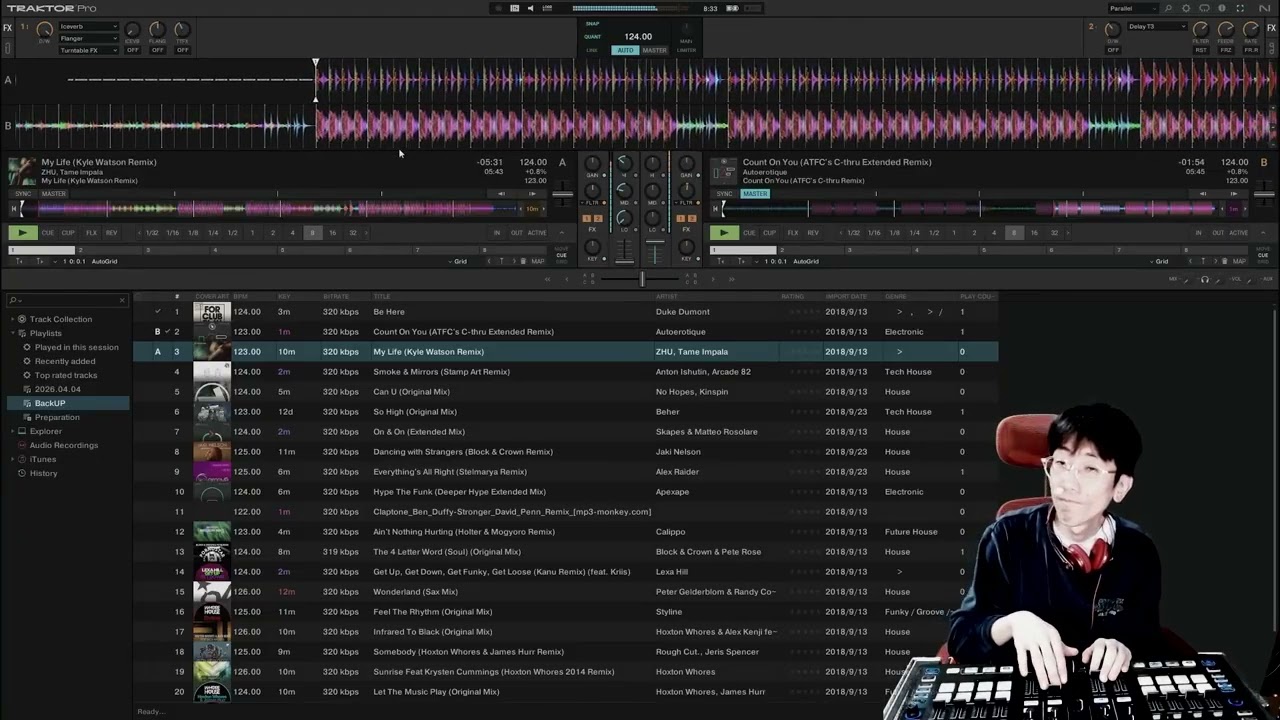Open the 'Top rated tracks' playlist

click(x=66, y=375)
